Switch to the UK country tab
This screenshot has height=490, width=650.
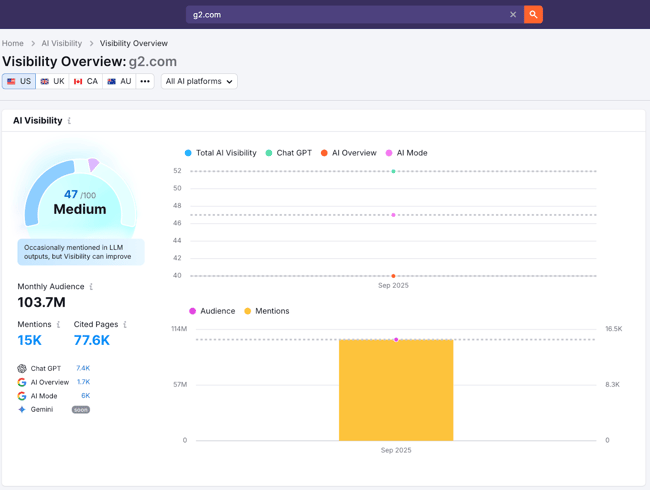52,81
